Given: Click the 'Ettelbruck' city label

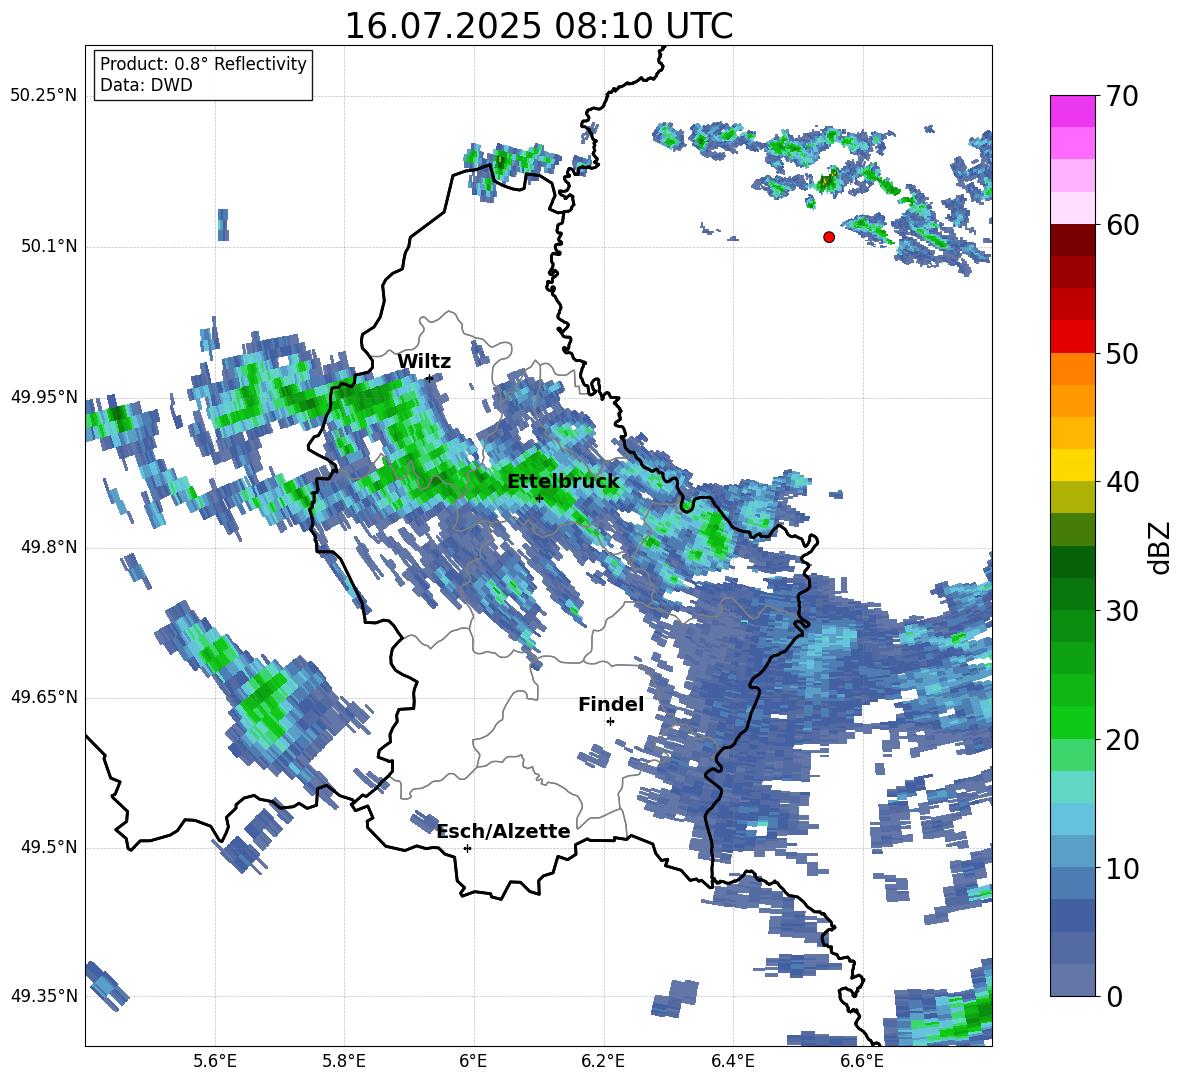Looking at the screenshot, I should coord(563,482).
